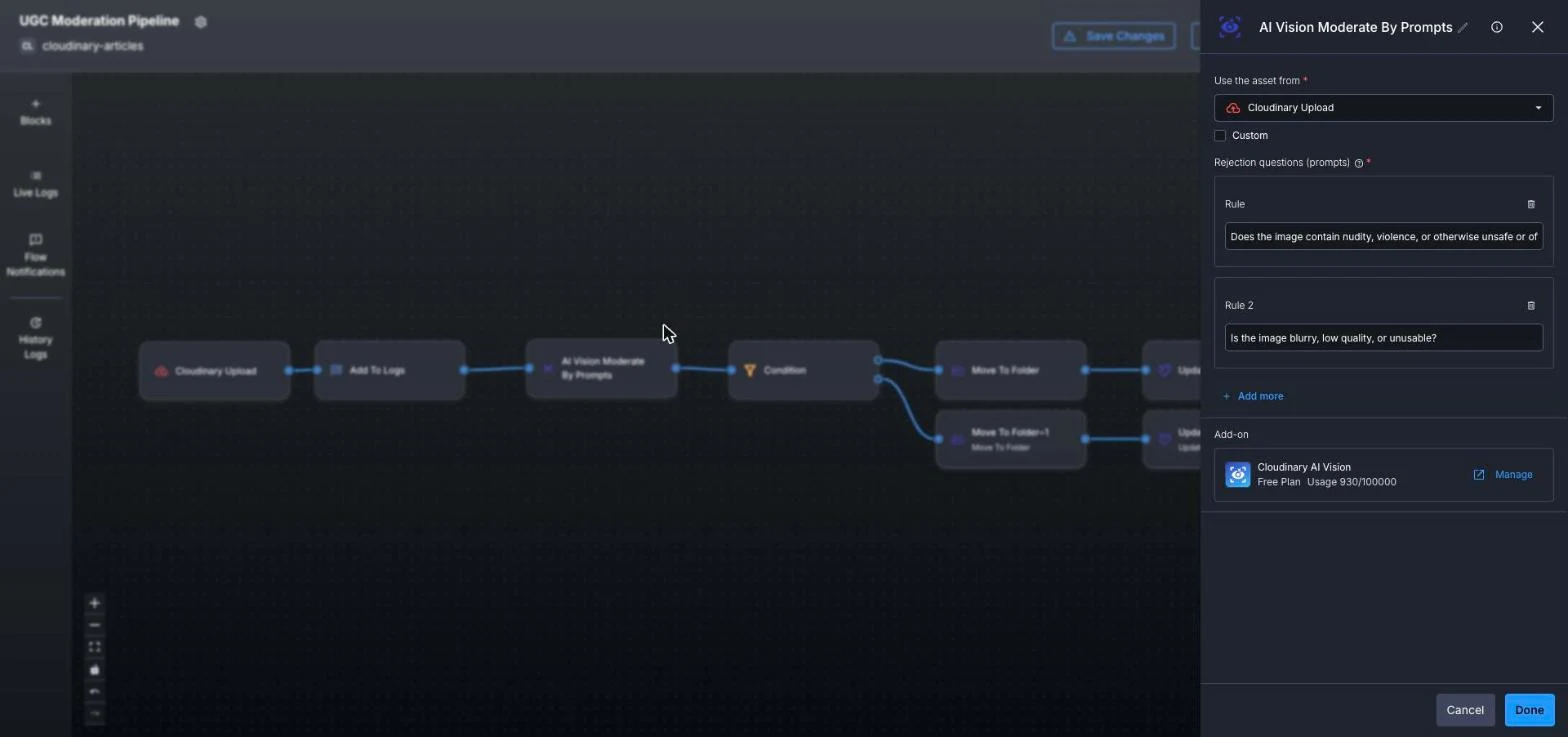
Task: Delete the first Rule with trash icon
Action: tap(1531, 204)
